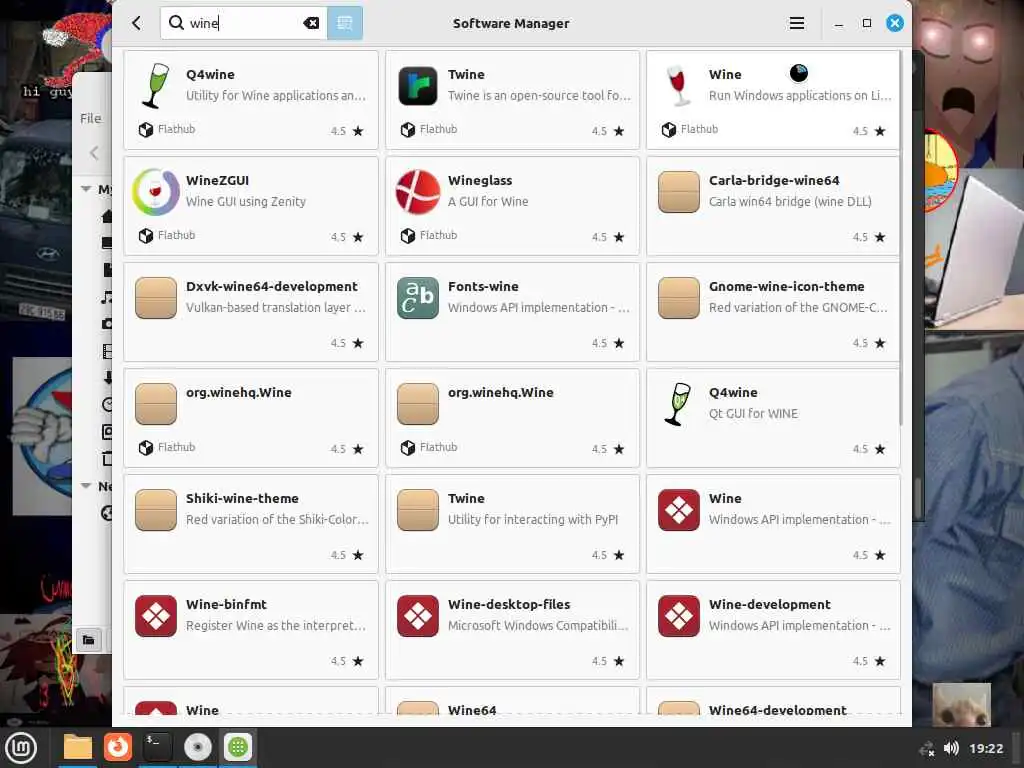Screen dimensions: 1024x768
Task: Open the Linux Mint start menu
Action: (x=22, y=747)
